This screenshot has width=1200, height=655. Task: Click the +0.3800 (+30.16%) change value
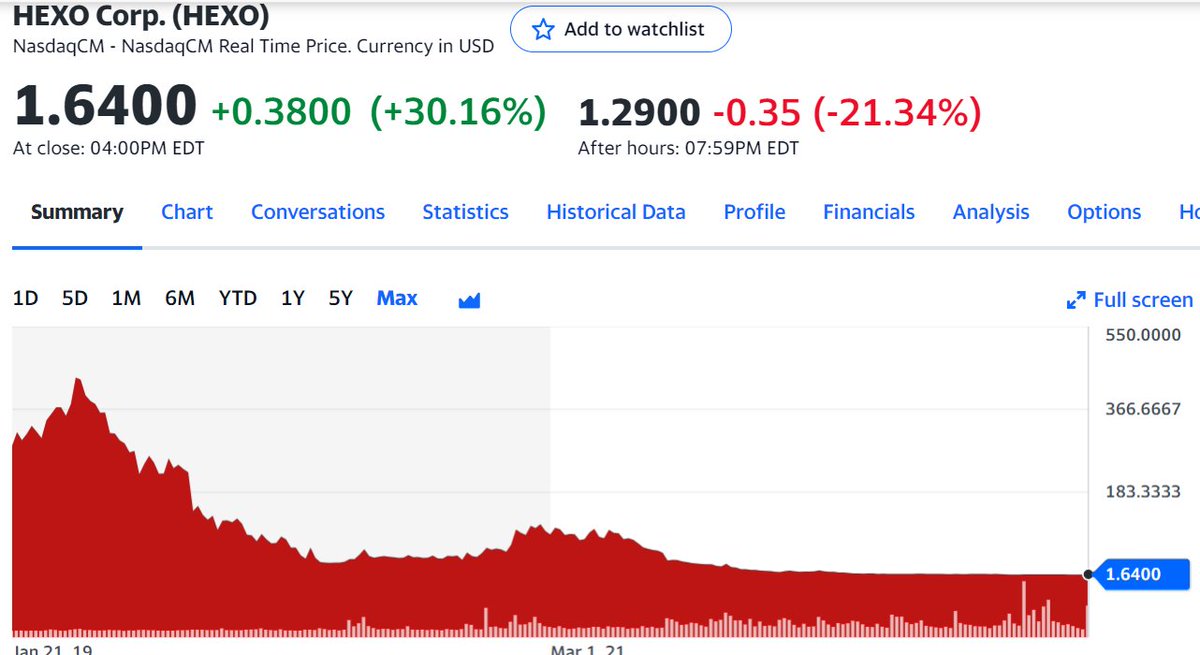pyautogui.click(x=379, y=112)
